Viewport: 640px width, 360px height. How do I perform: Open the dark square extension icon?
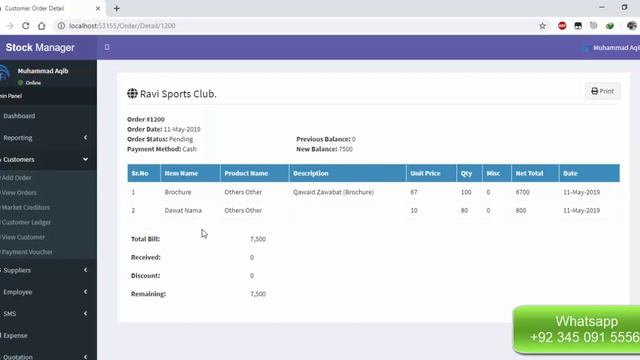pyautogui.click(x=578, y=26)
